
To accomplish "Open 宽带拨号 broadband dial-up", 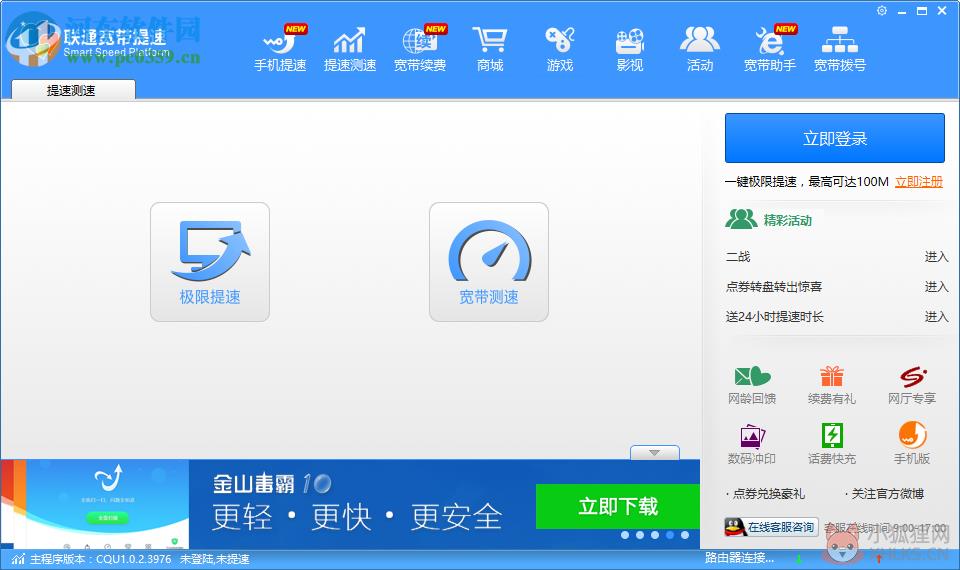I will pyautogui.click(x=839, y=49).
